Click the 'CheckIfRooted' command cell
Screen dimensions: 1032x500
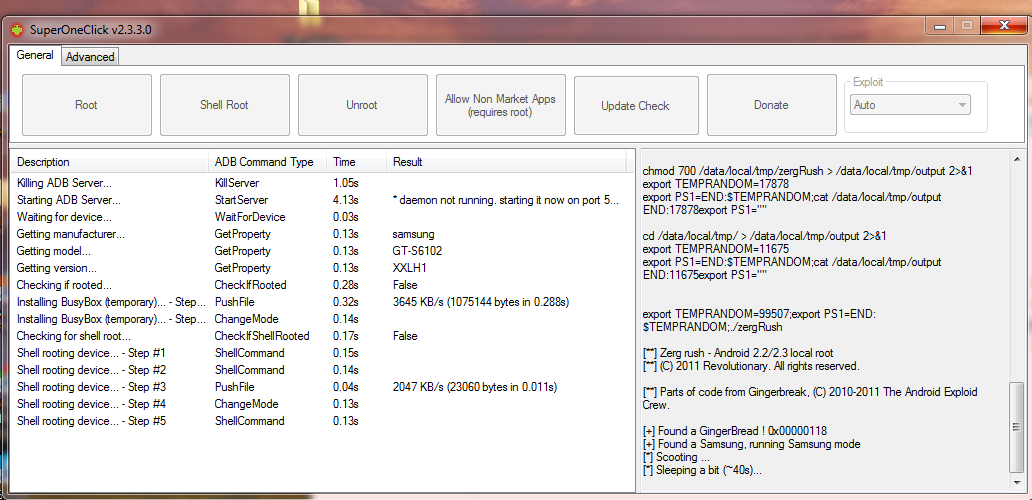tap(250, 285)
